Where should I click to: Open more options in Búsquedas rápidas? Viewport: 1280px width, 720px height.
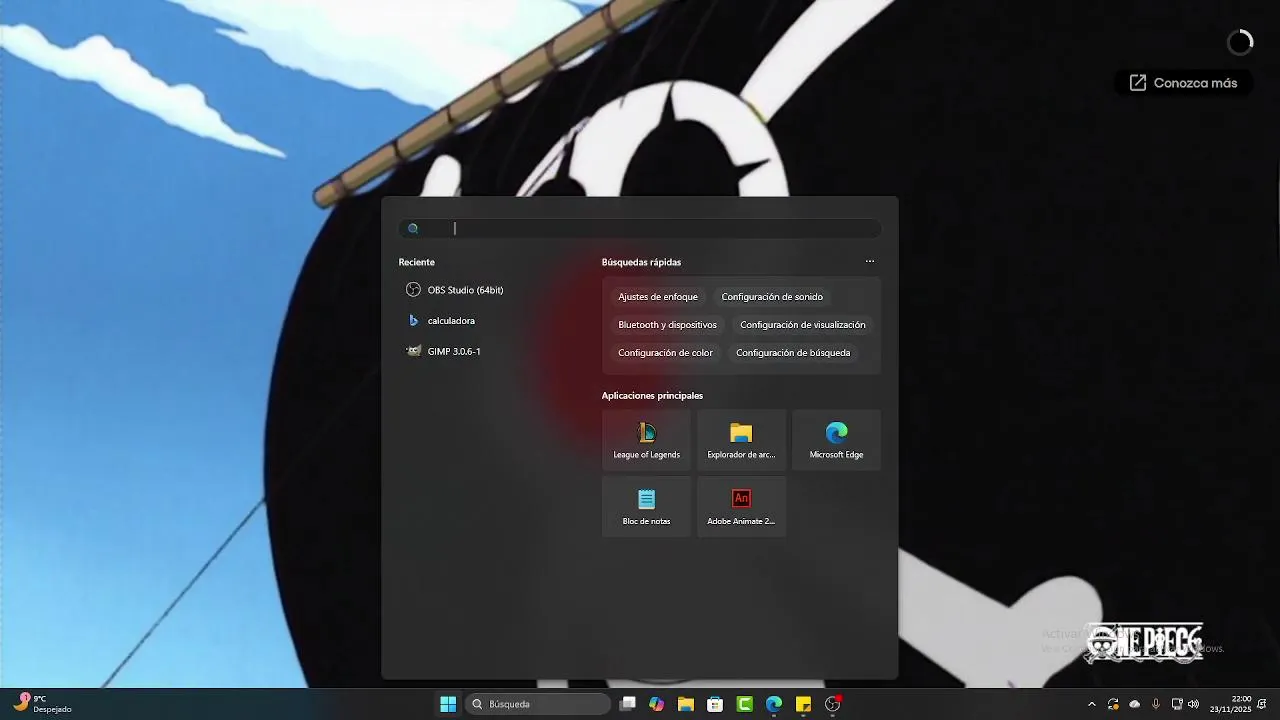pos(870,262)
